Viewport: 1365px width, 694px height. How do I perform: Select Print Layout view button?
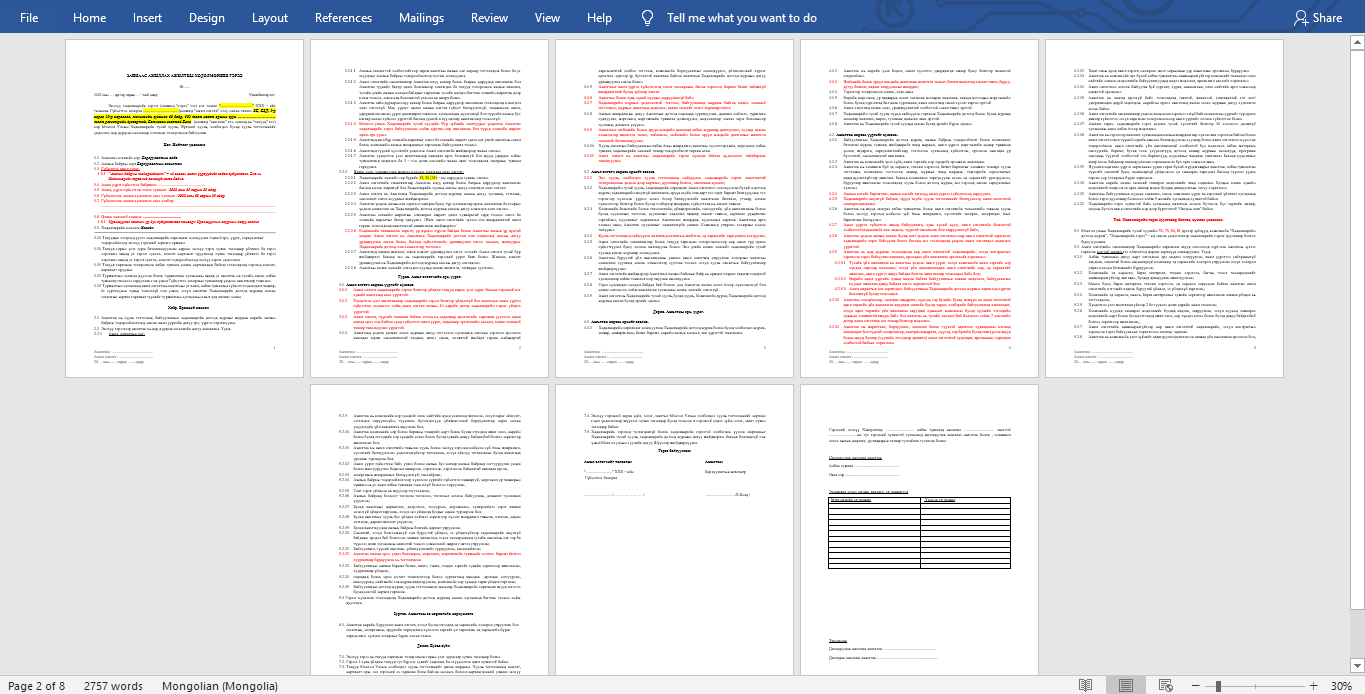(1125, 686)
